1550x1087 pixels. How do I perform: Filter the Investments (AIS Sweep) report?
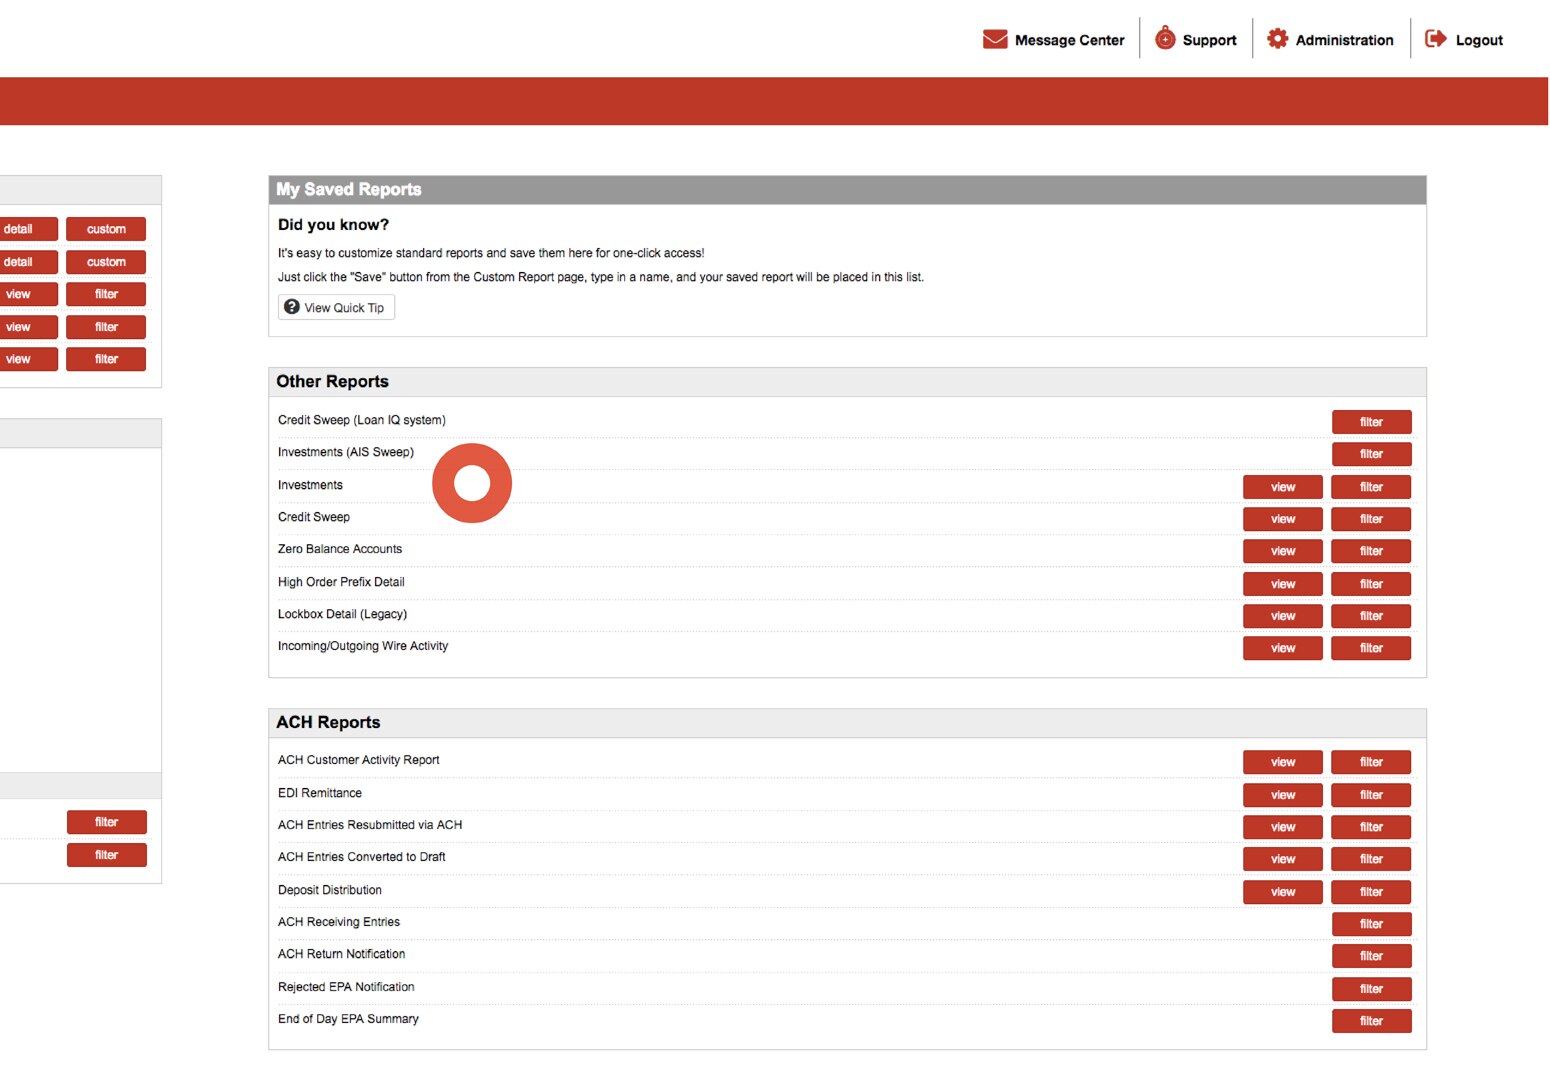pyautogui.click(x=1371, y=454)
